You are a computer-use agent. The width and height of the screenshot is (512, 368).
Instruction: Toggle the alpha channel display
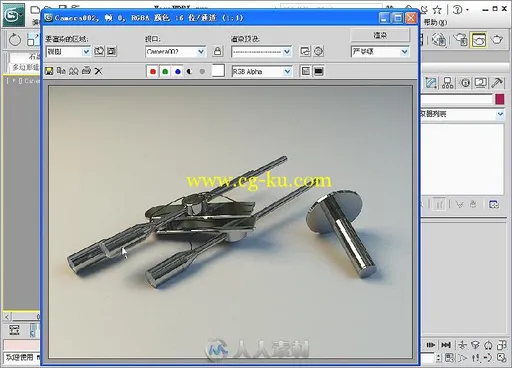190,71
